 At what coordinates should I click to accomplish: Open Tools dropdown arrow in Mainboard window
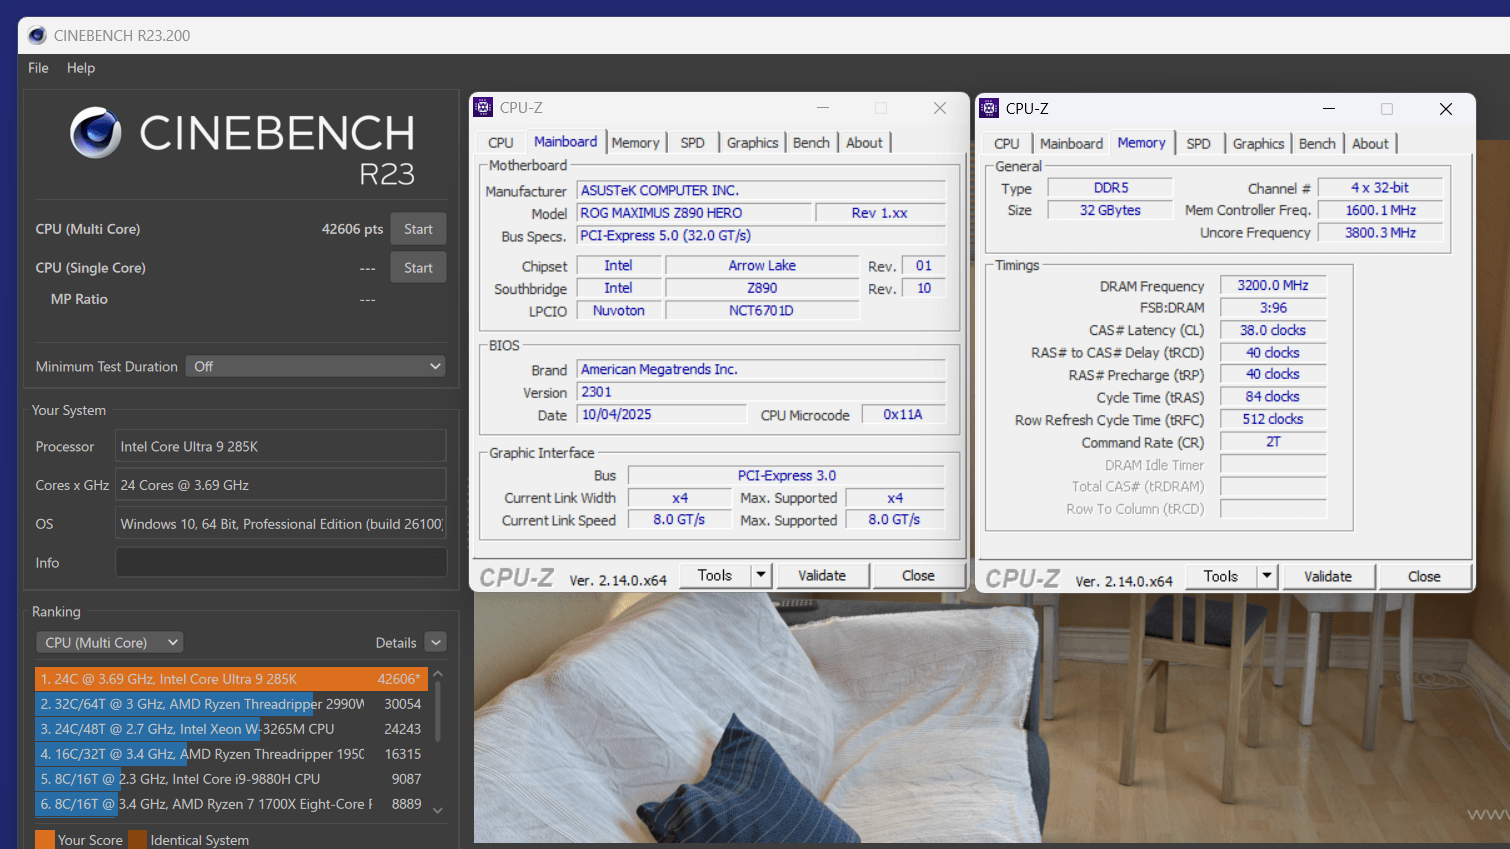click(761, 575)
